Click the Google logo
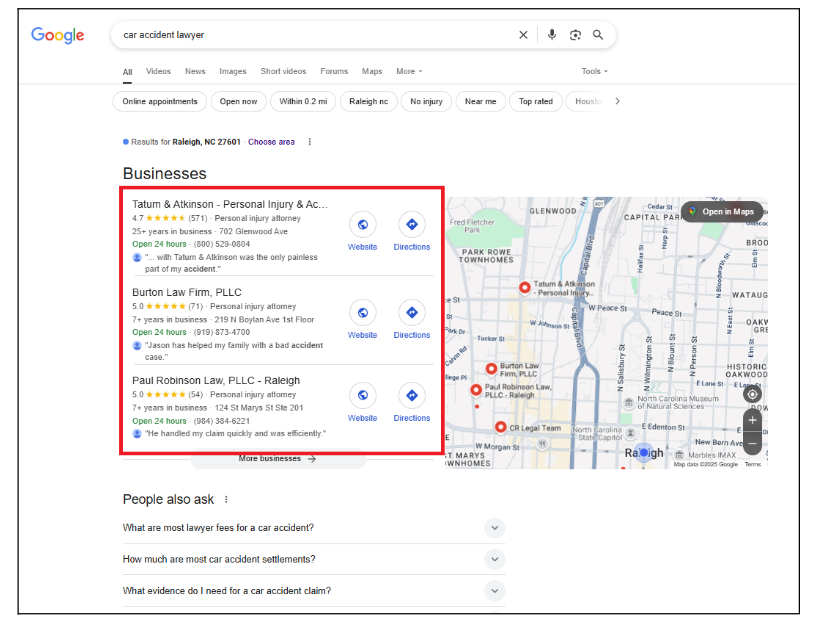Image resolution: width=819 pixels, height=622 pixels. pyautogui.click(x=57, y=35)
